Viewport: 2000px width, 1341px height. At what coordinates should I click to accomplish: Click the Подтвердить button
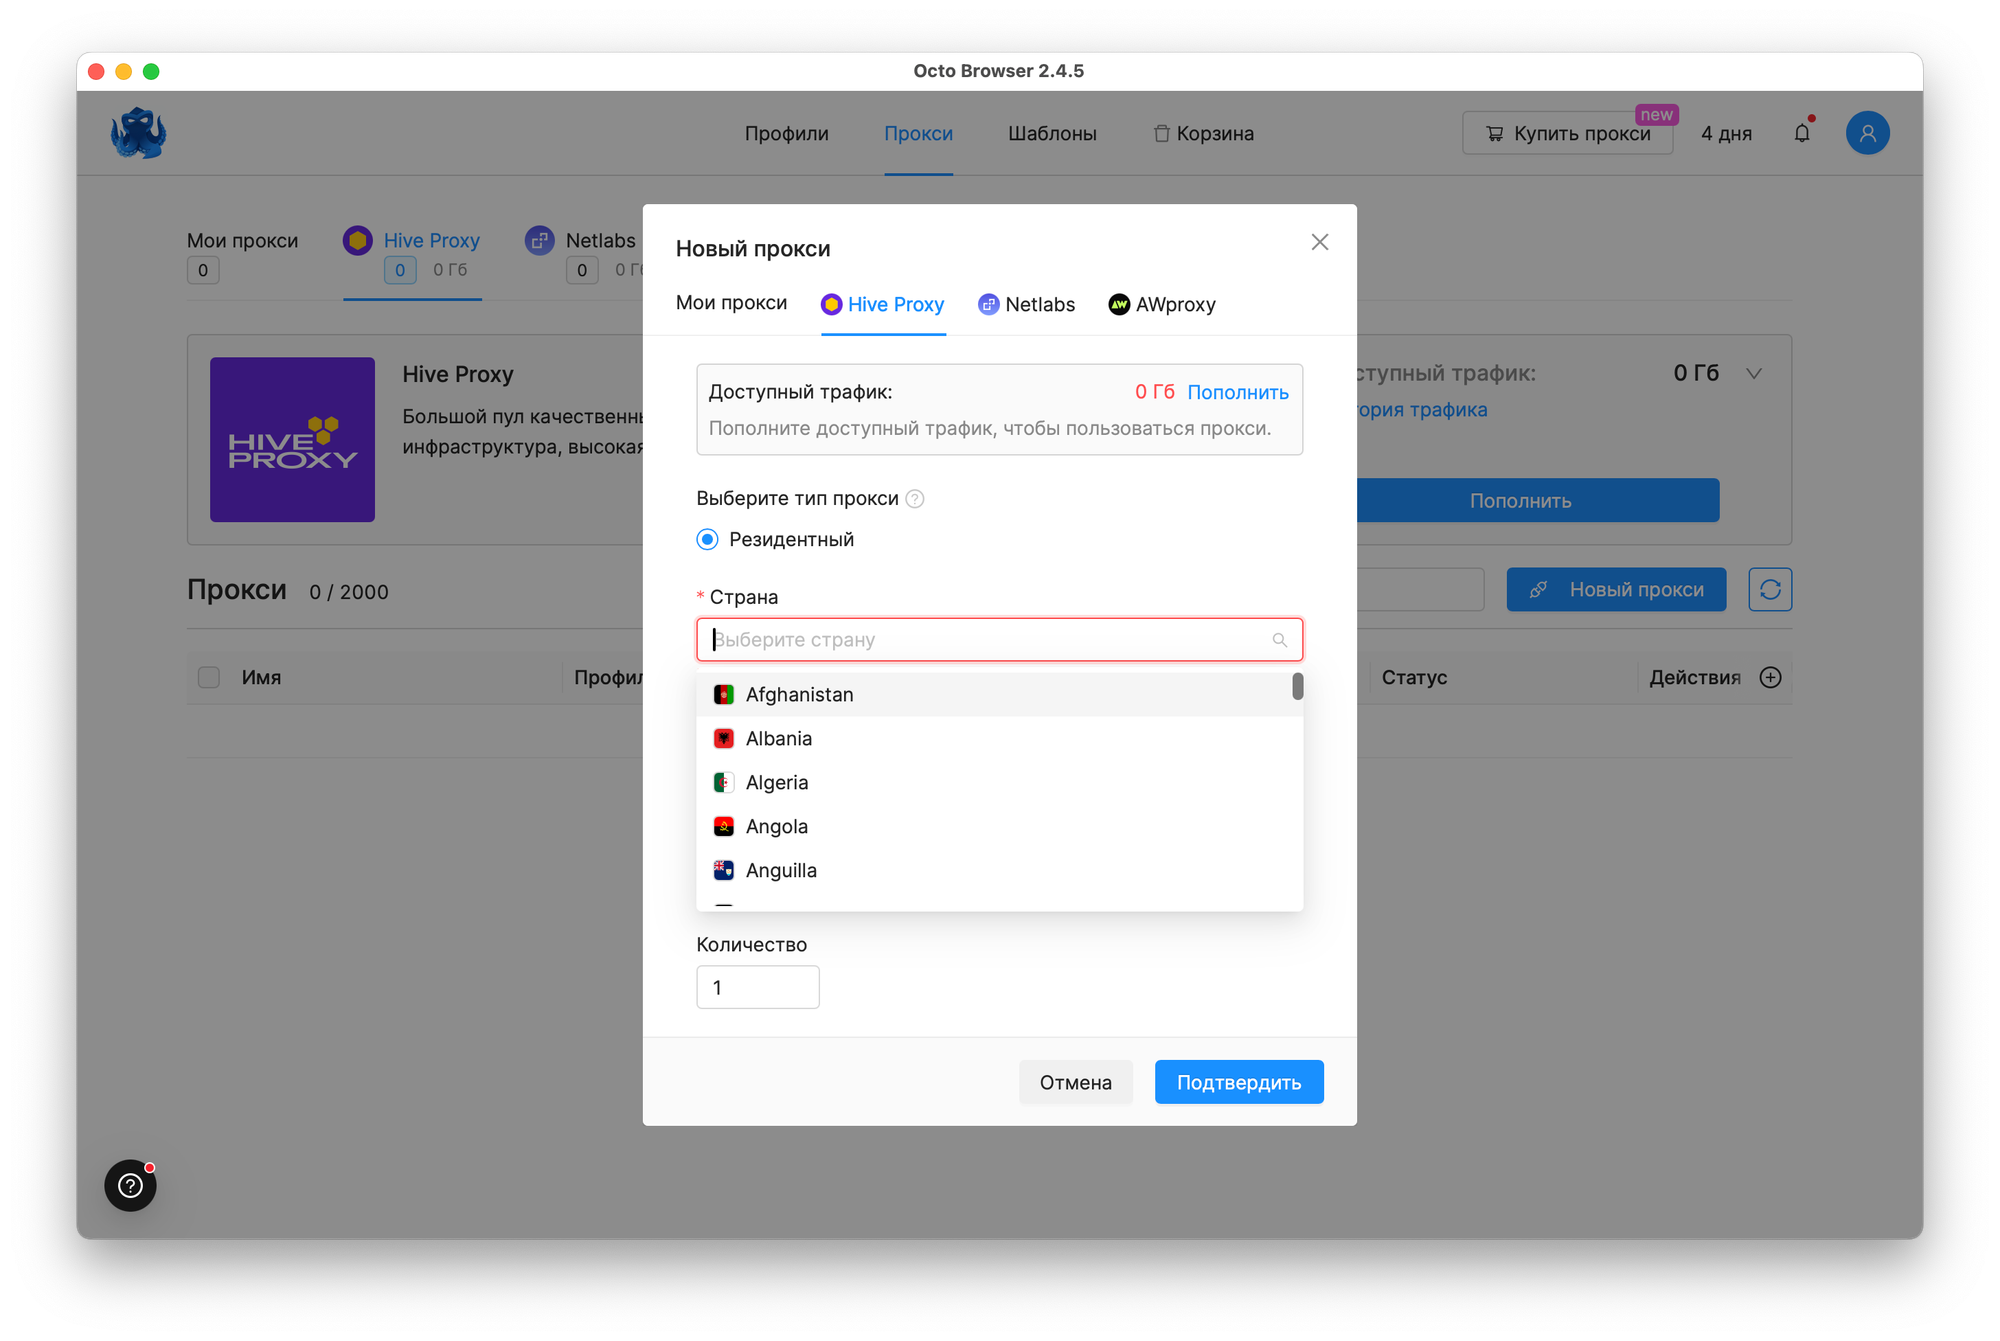[1239, 1082]
